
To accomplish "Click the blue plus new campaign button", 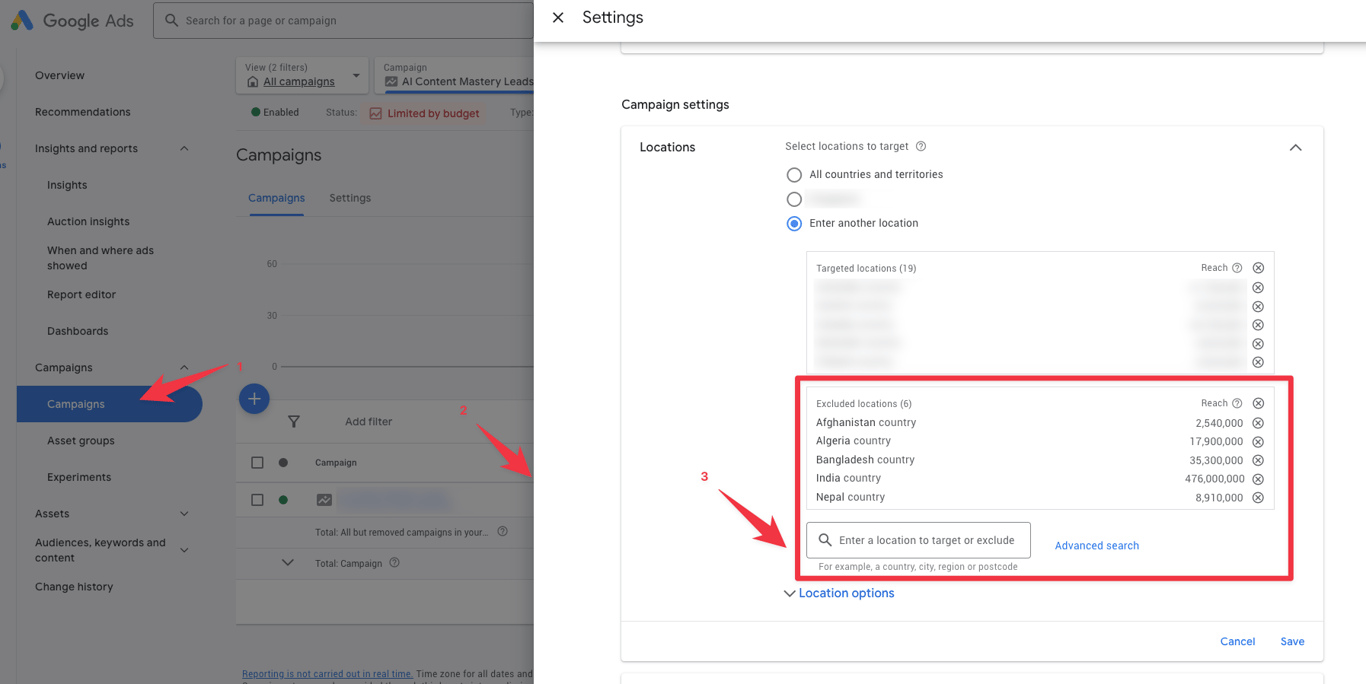I will (x=254, y=399).
